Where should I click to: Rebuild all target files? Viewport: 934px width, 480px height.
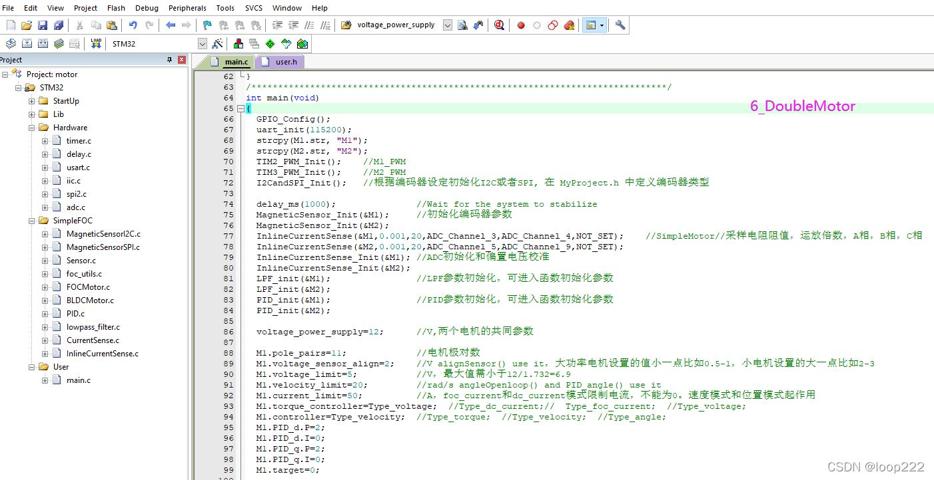[42, 43]
